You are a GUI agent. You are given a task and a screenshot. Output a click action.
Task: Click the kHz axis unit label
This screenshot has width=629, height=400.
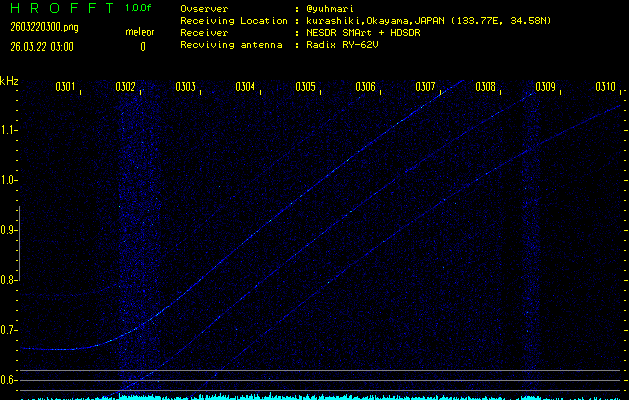9,81
